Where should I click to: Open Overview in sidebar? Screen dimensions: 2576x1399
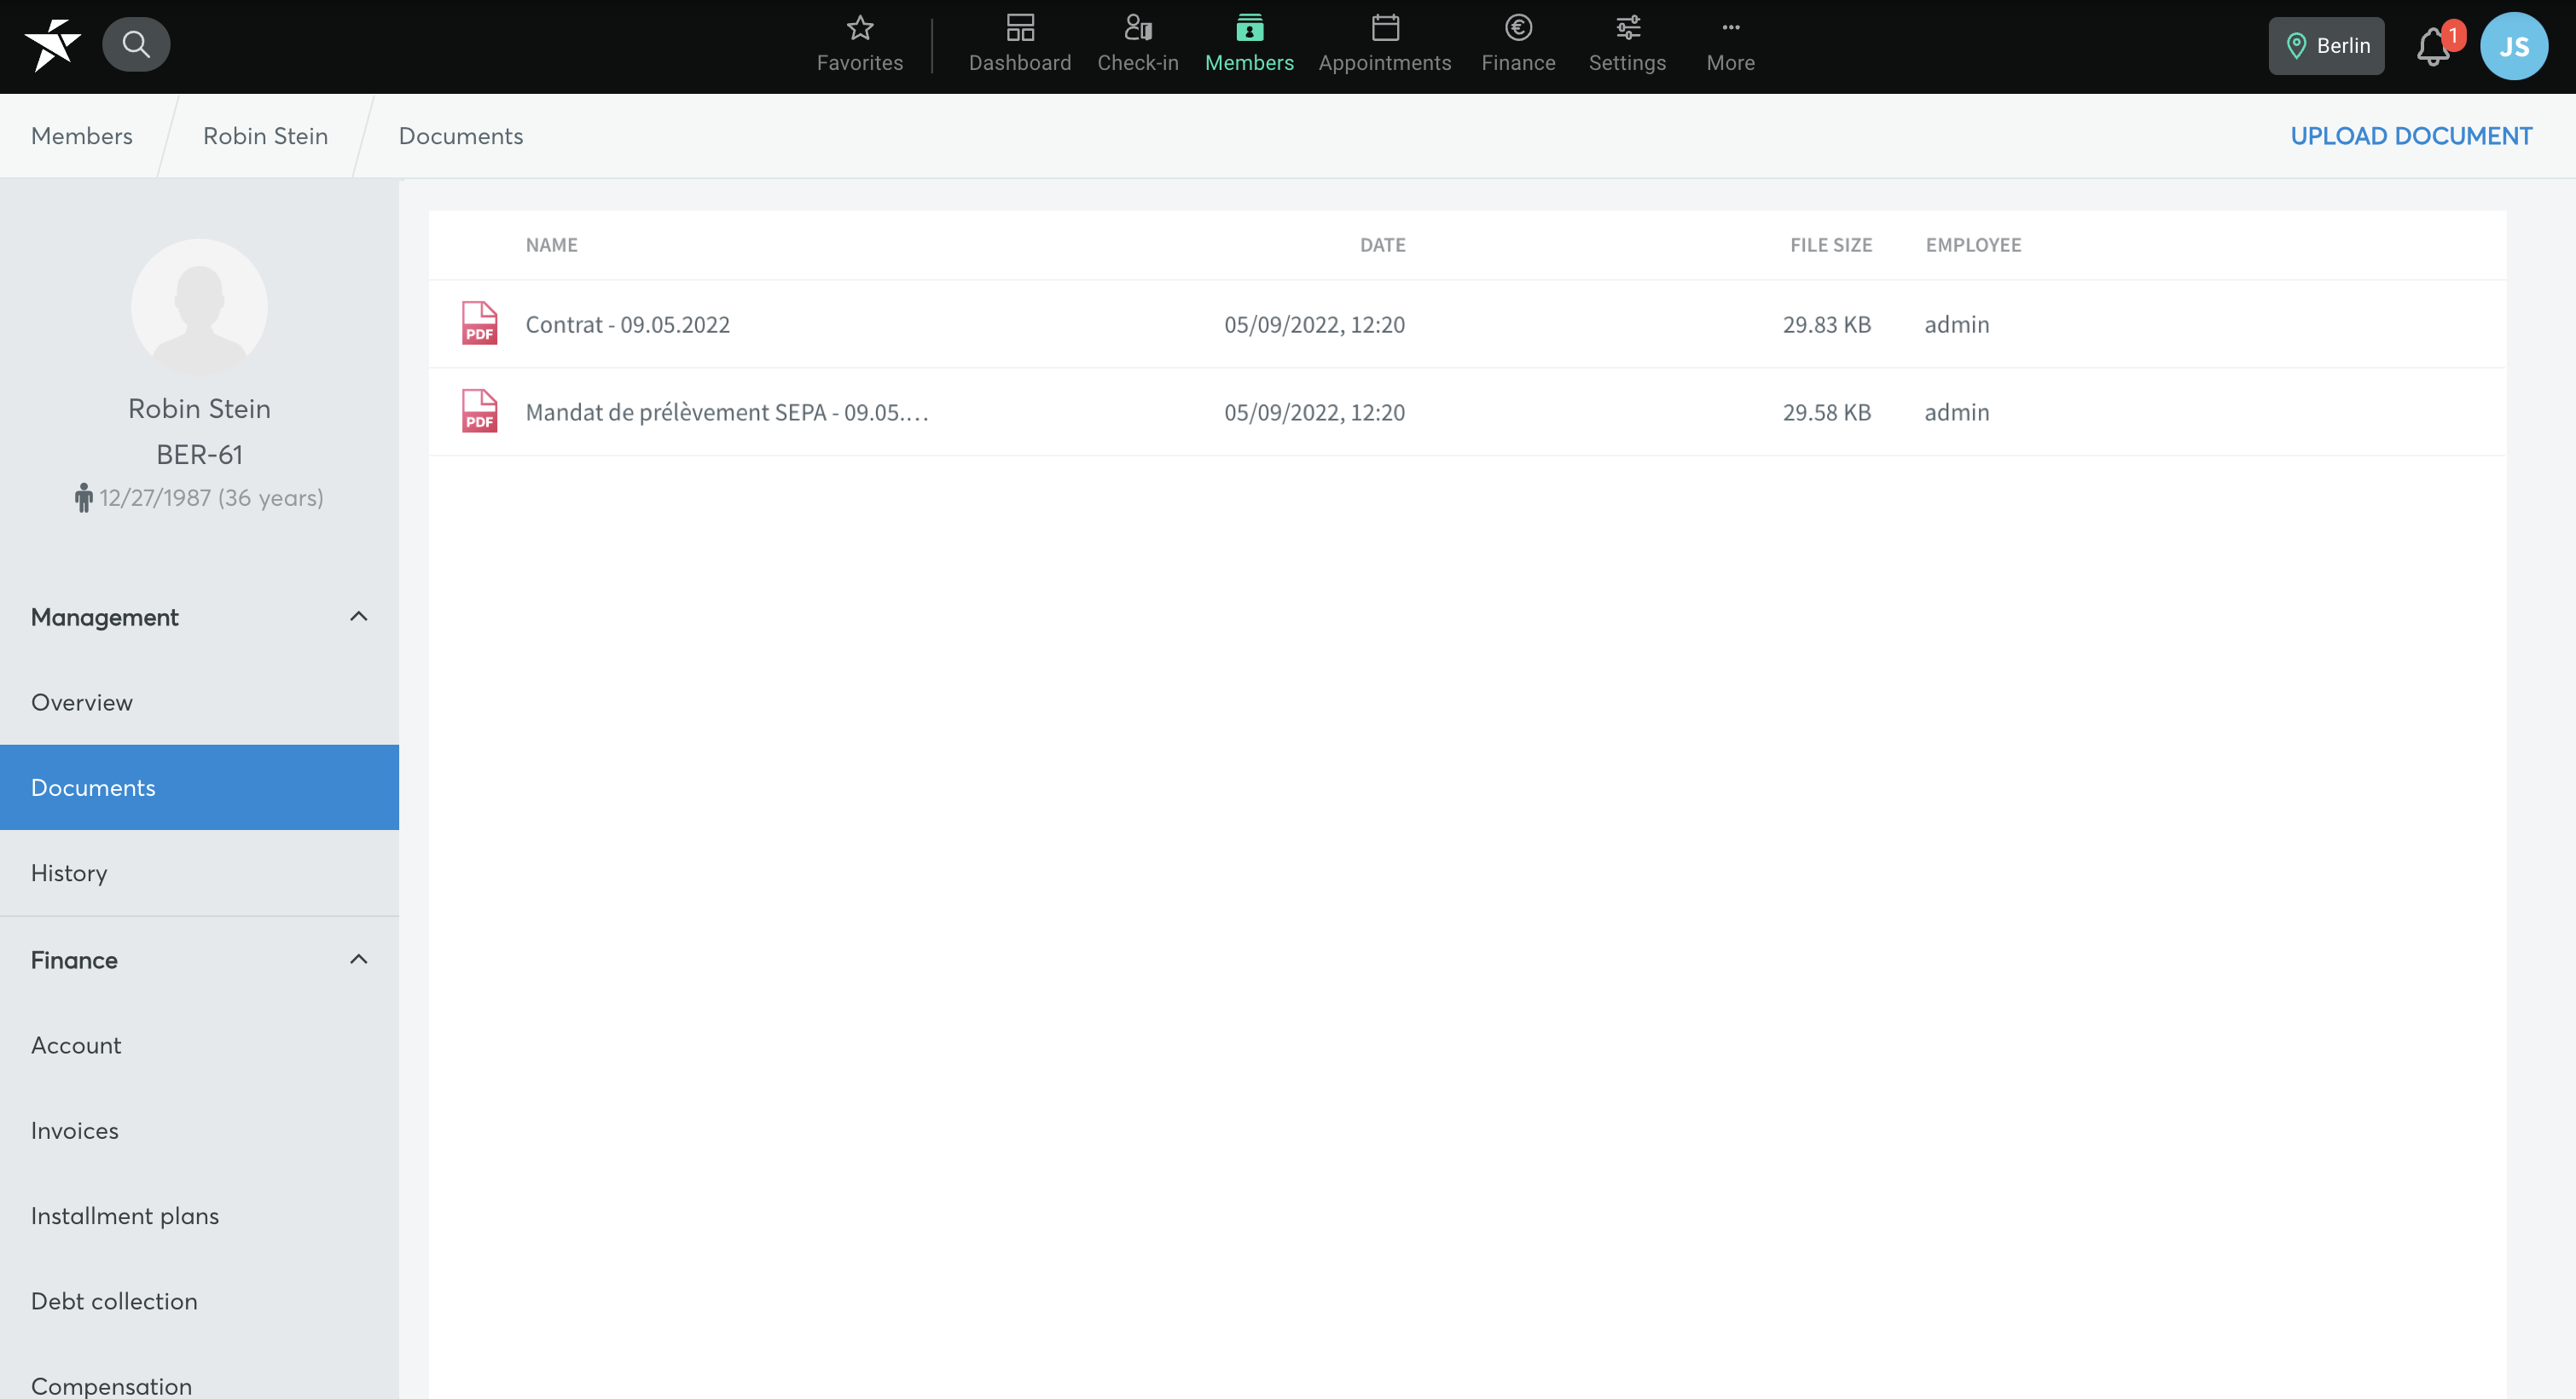point(199,702)
